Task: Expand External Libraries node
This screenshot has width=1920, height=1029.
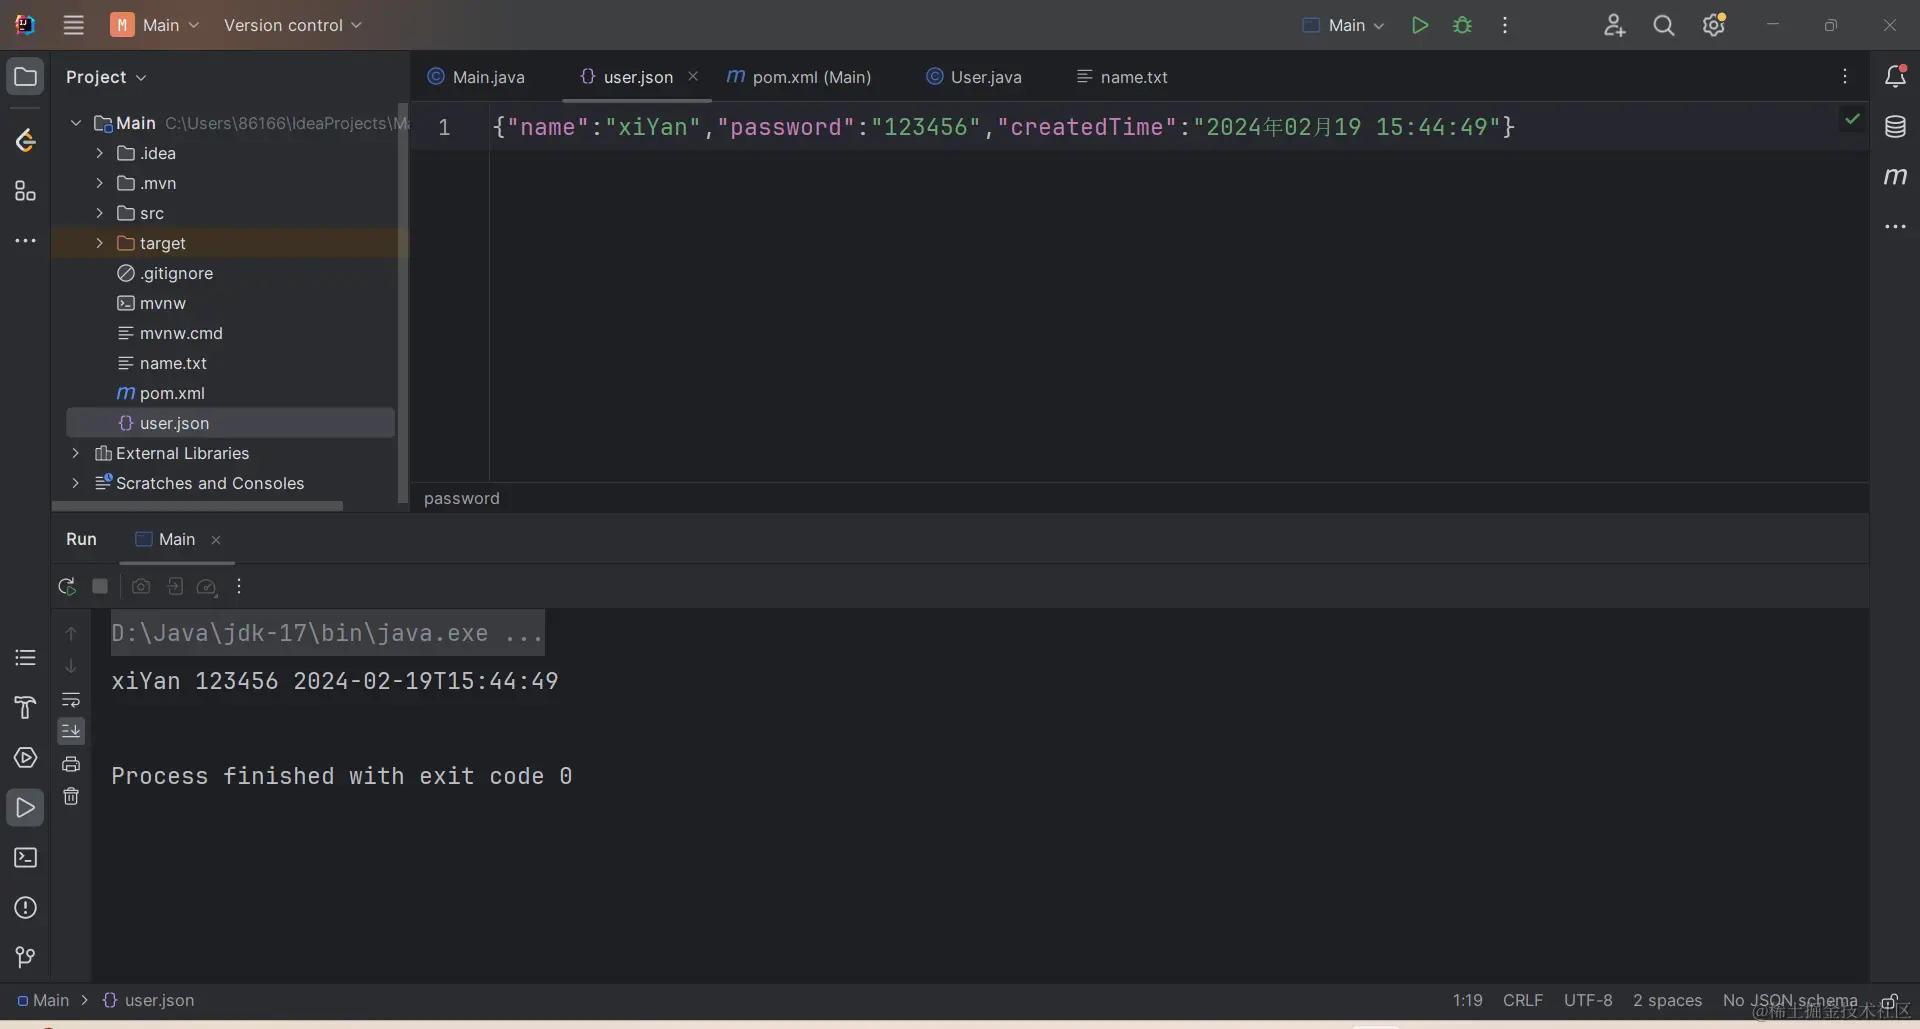Action: (75, 453)
